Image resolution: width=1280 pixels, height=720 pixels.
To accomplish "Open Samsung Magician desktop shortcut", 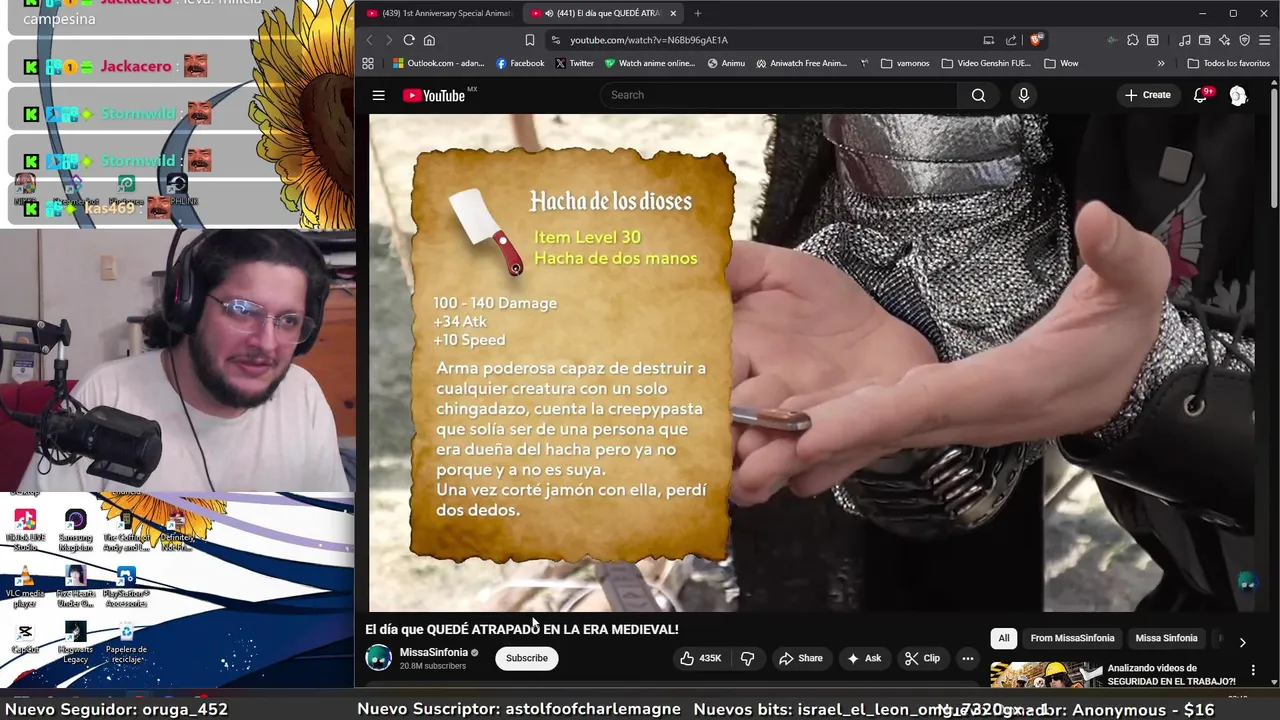I will click(75, 530).
